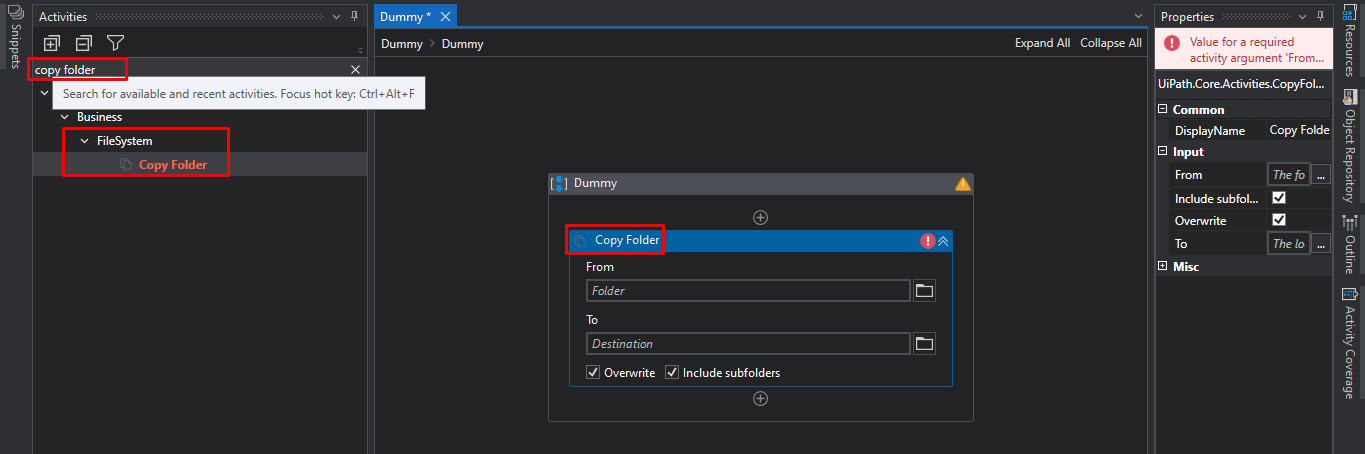
Task: Click Collapse All in designer
Action: click(1111, 43)
